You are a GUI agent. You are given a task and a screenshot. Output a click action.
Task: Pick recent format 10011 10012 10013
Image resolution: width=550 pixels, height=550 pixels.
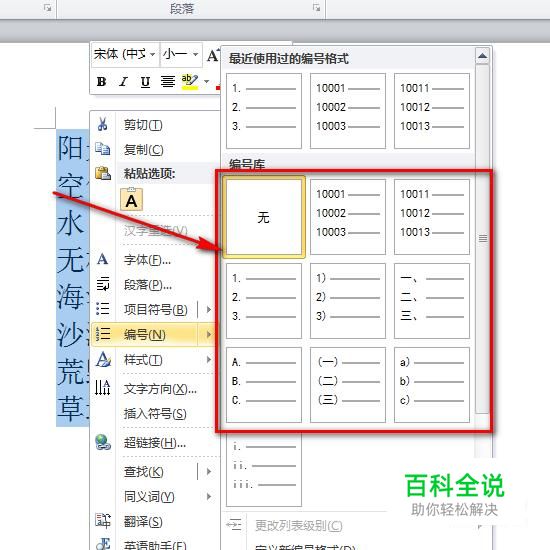click(432, 111)
